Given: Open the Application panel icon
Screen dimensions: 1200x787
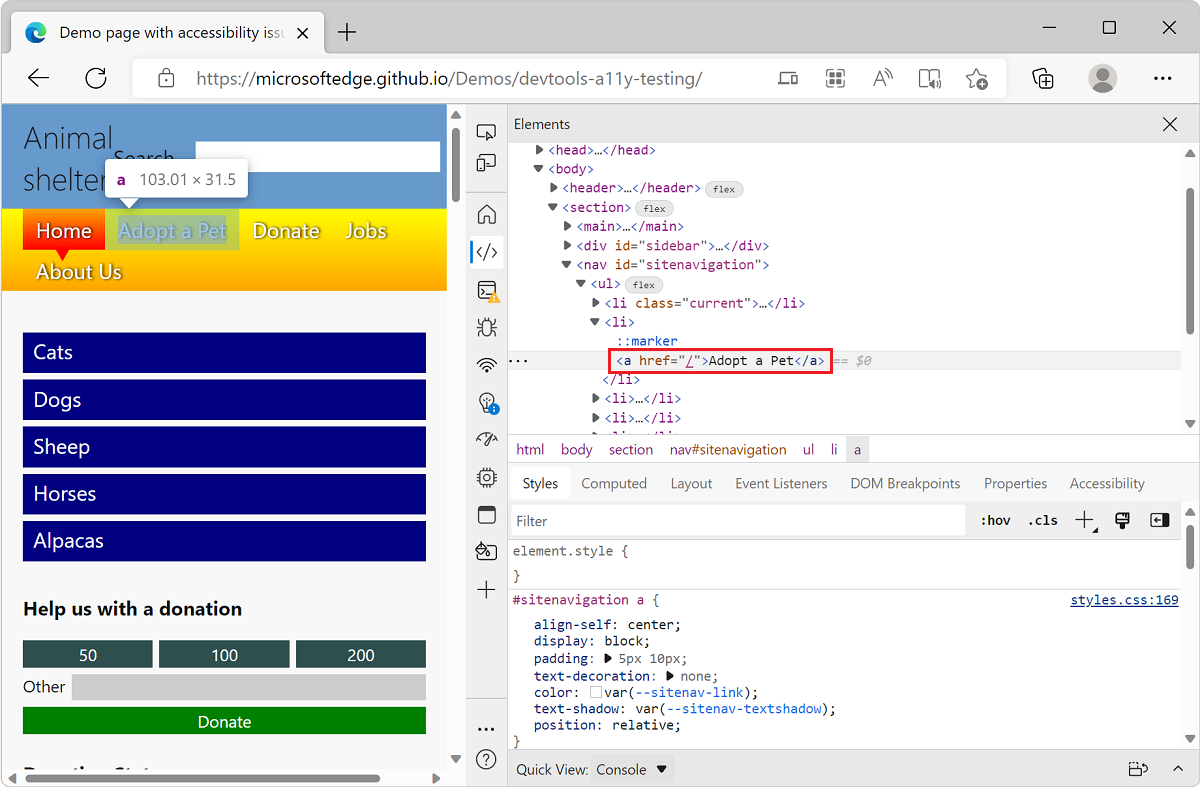Looking at the screenshot, I should [486, 514].
